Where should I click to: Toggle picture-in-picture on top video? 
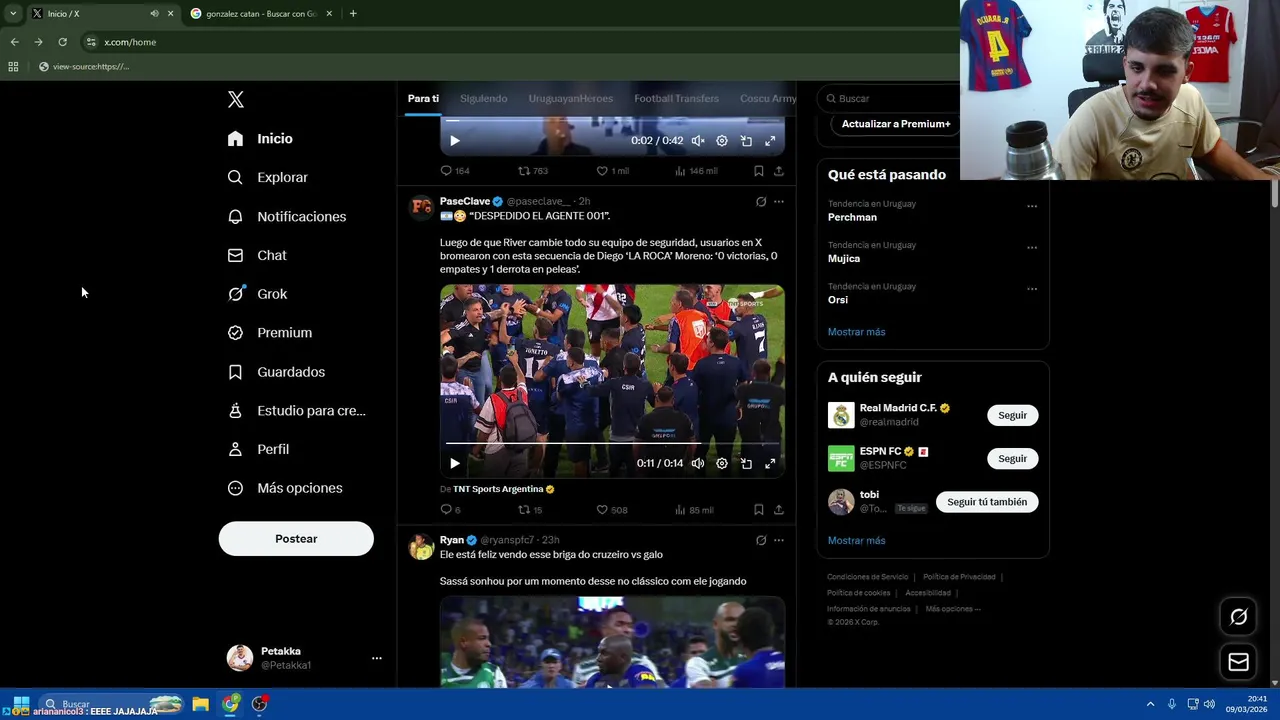(x=746, y=141)
